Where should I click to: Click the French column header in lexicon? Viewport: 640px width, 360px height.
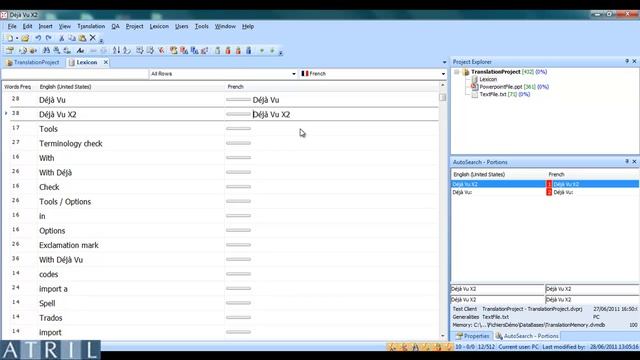tap(236, 87)
